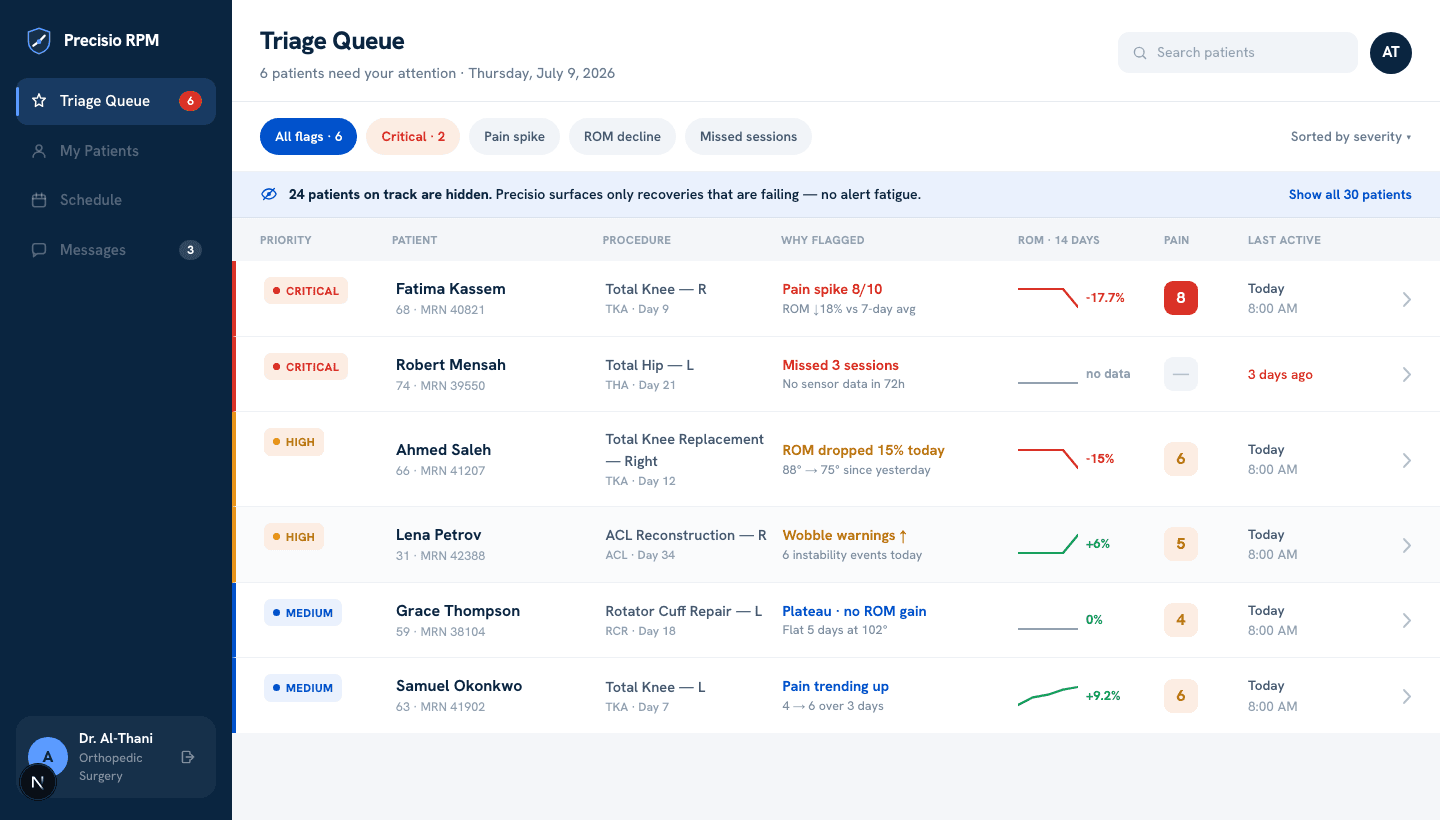Open patient Grace Thompson
The height and width of the screenshot is (820, 1440).
(x=458, y=611)
